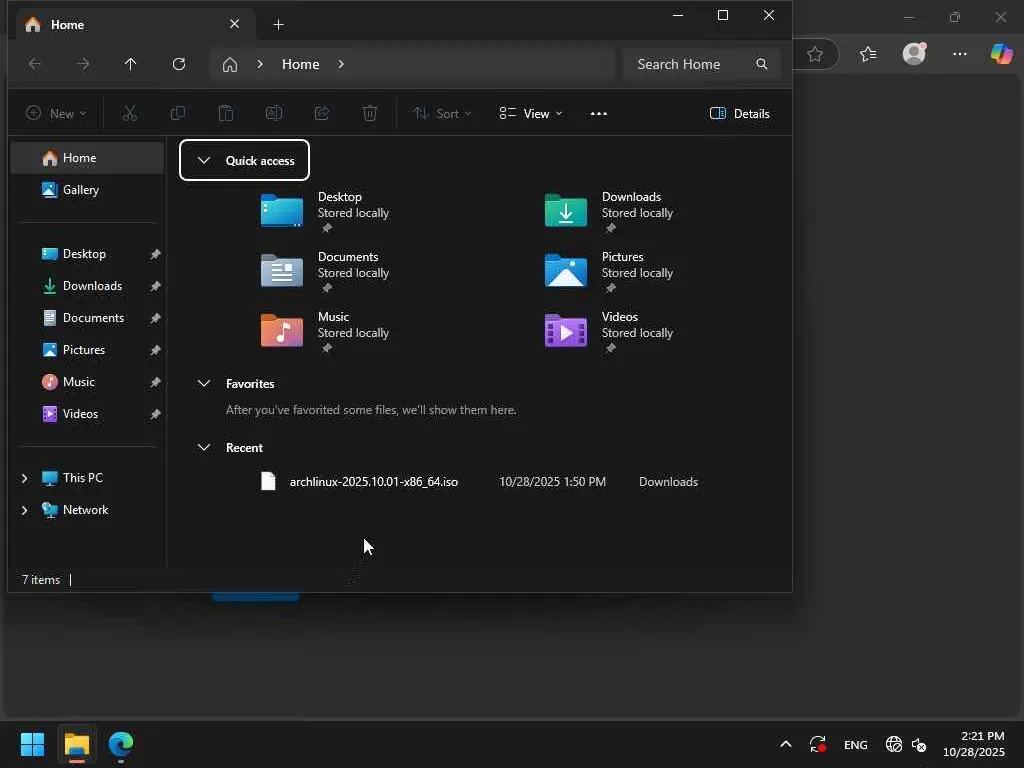
Task: Collapse the Quick access section
Action: click(x=204, y=160)
